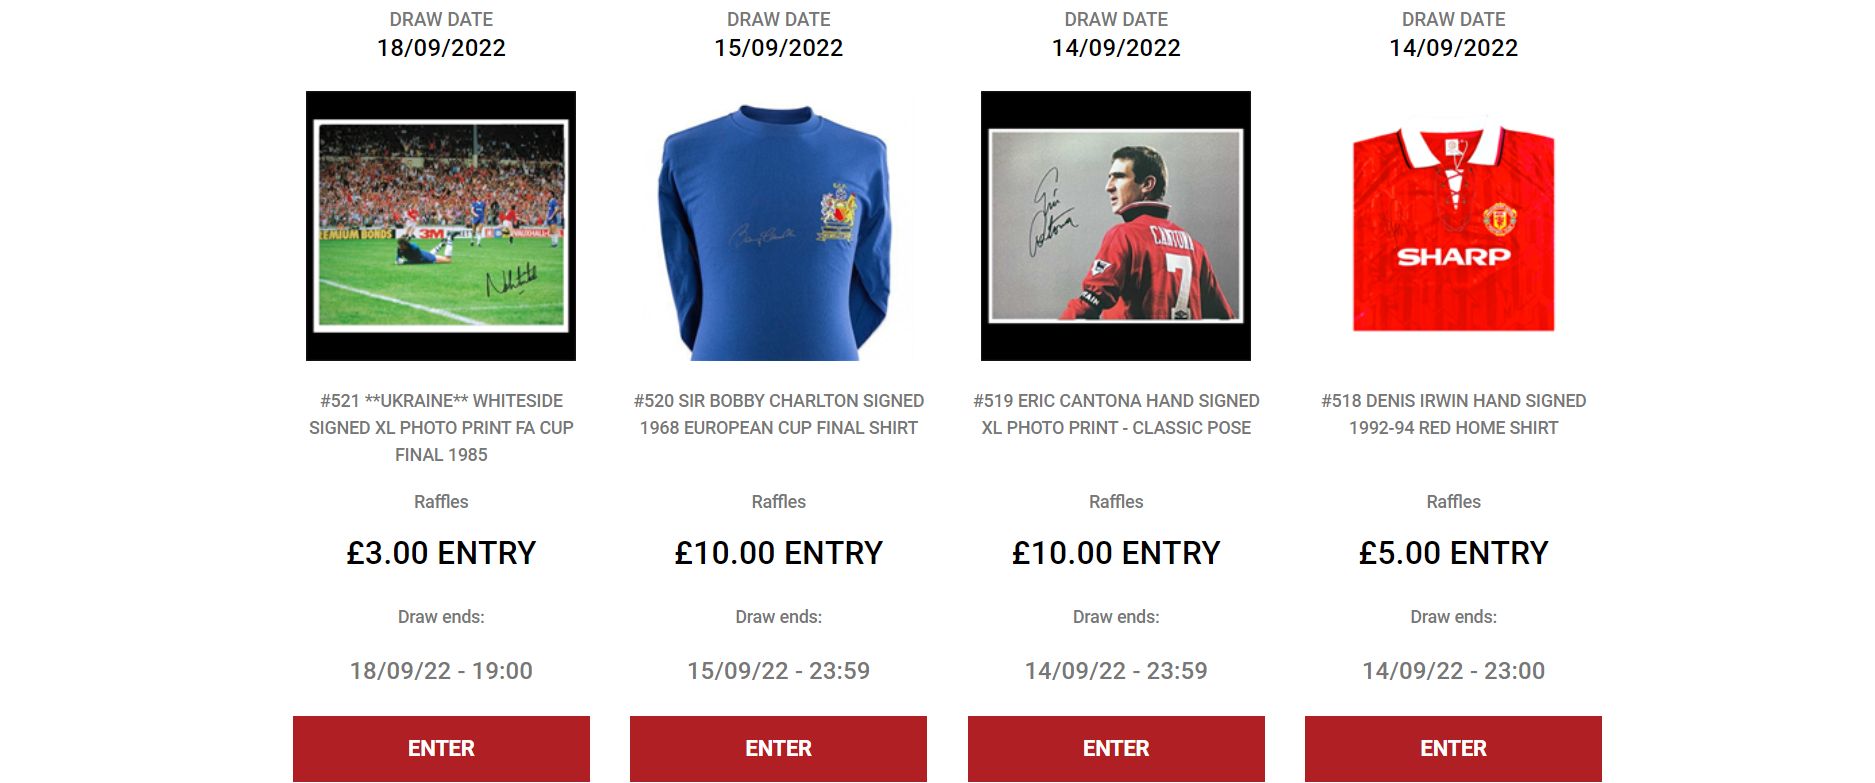This screenshot has width=1875, height=783.
Task: Click ENTER for the Whiteside photo raffle
Action: (441, 749)
